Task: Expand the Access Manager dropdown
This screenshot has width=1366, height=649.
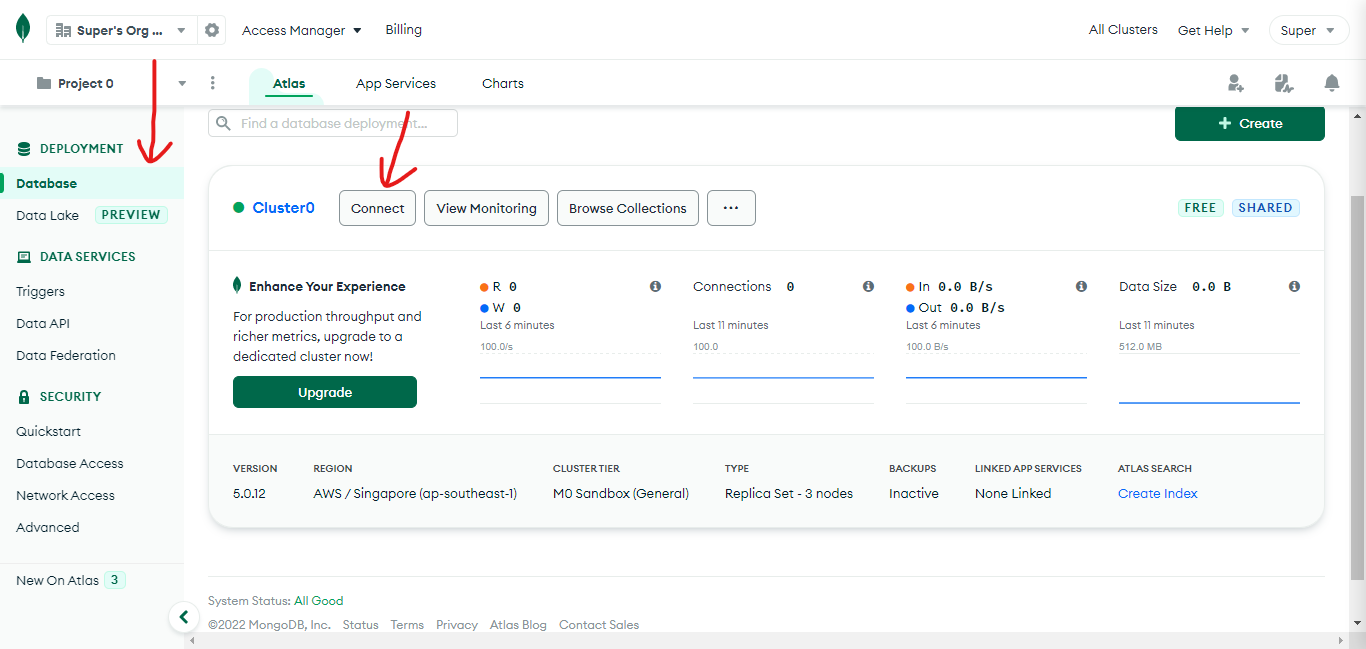Action: 302,30
